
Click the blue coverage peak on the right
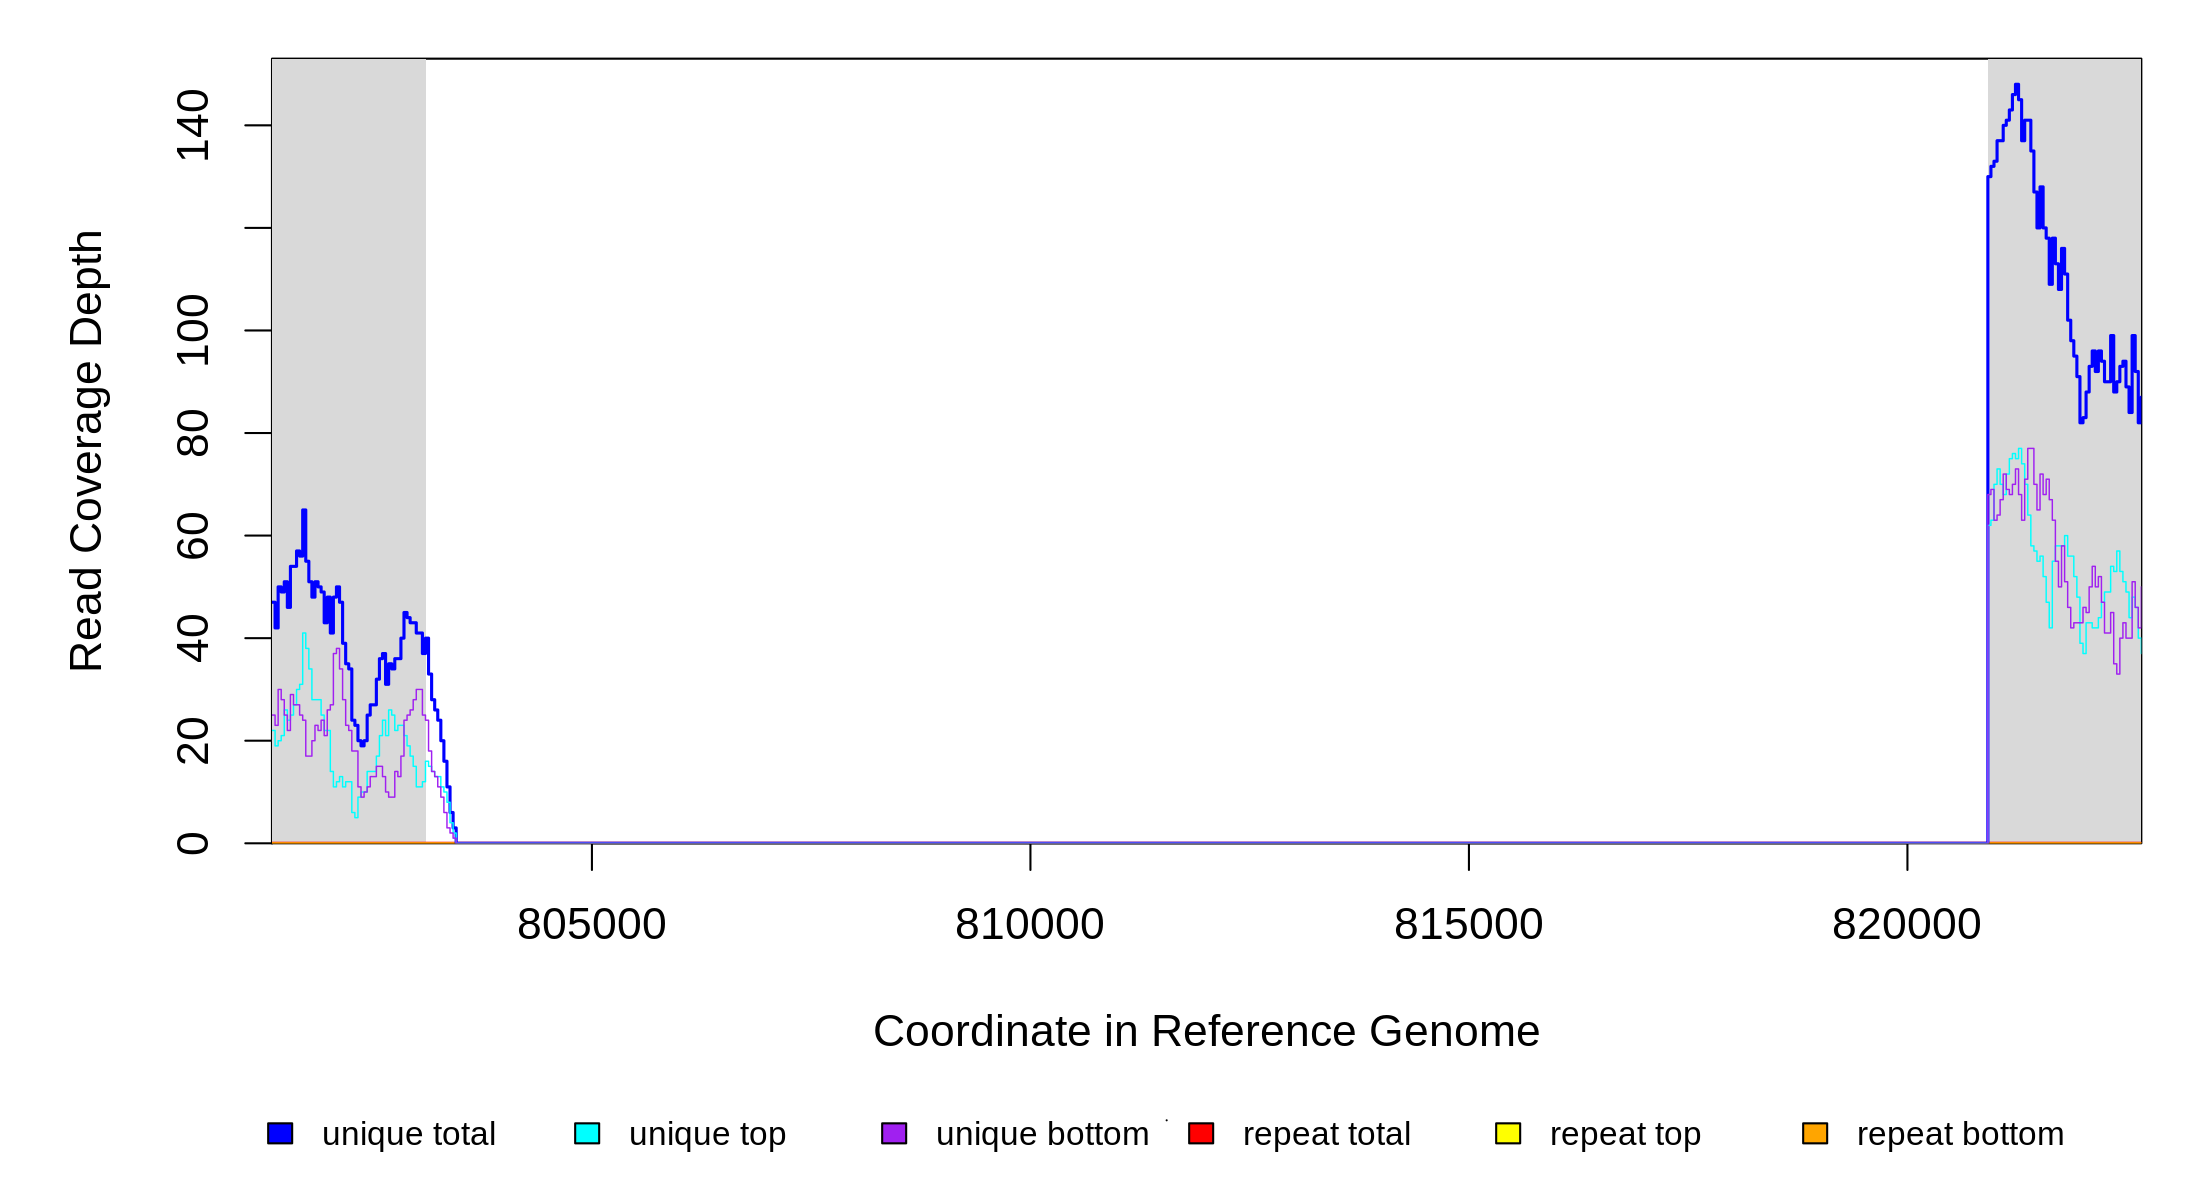click(2016, 90)
